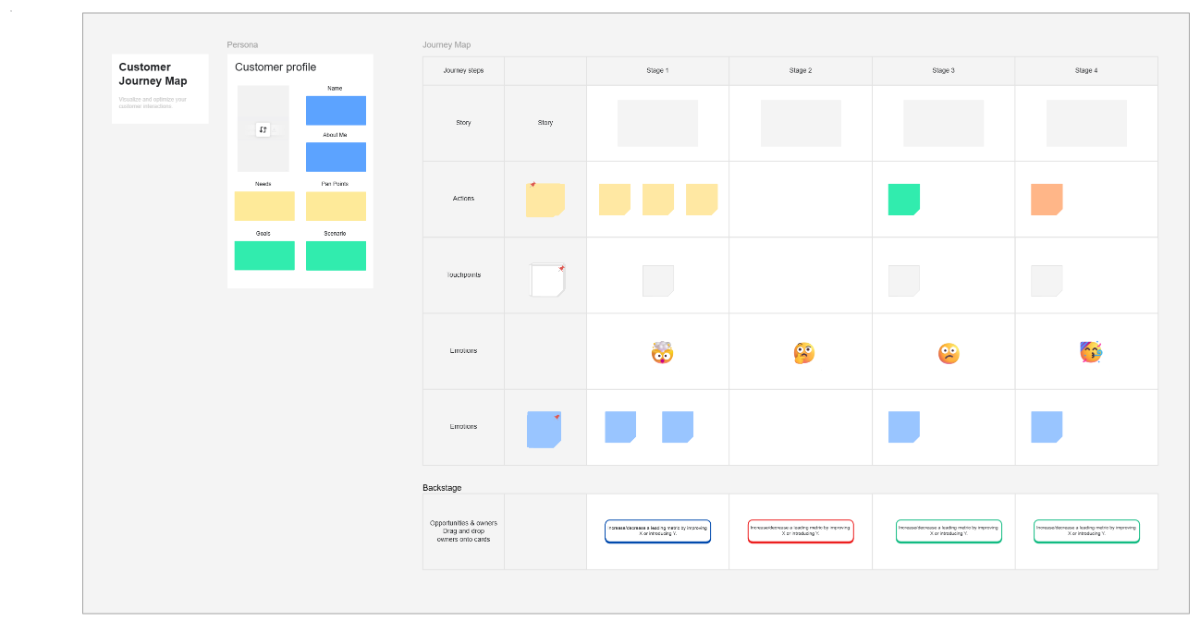Select the Stage 2 column header

[x=801, y=71]
